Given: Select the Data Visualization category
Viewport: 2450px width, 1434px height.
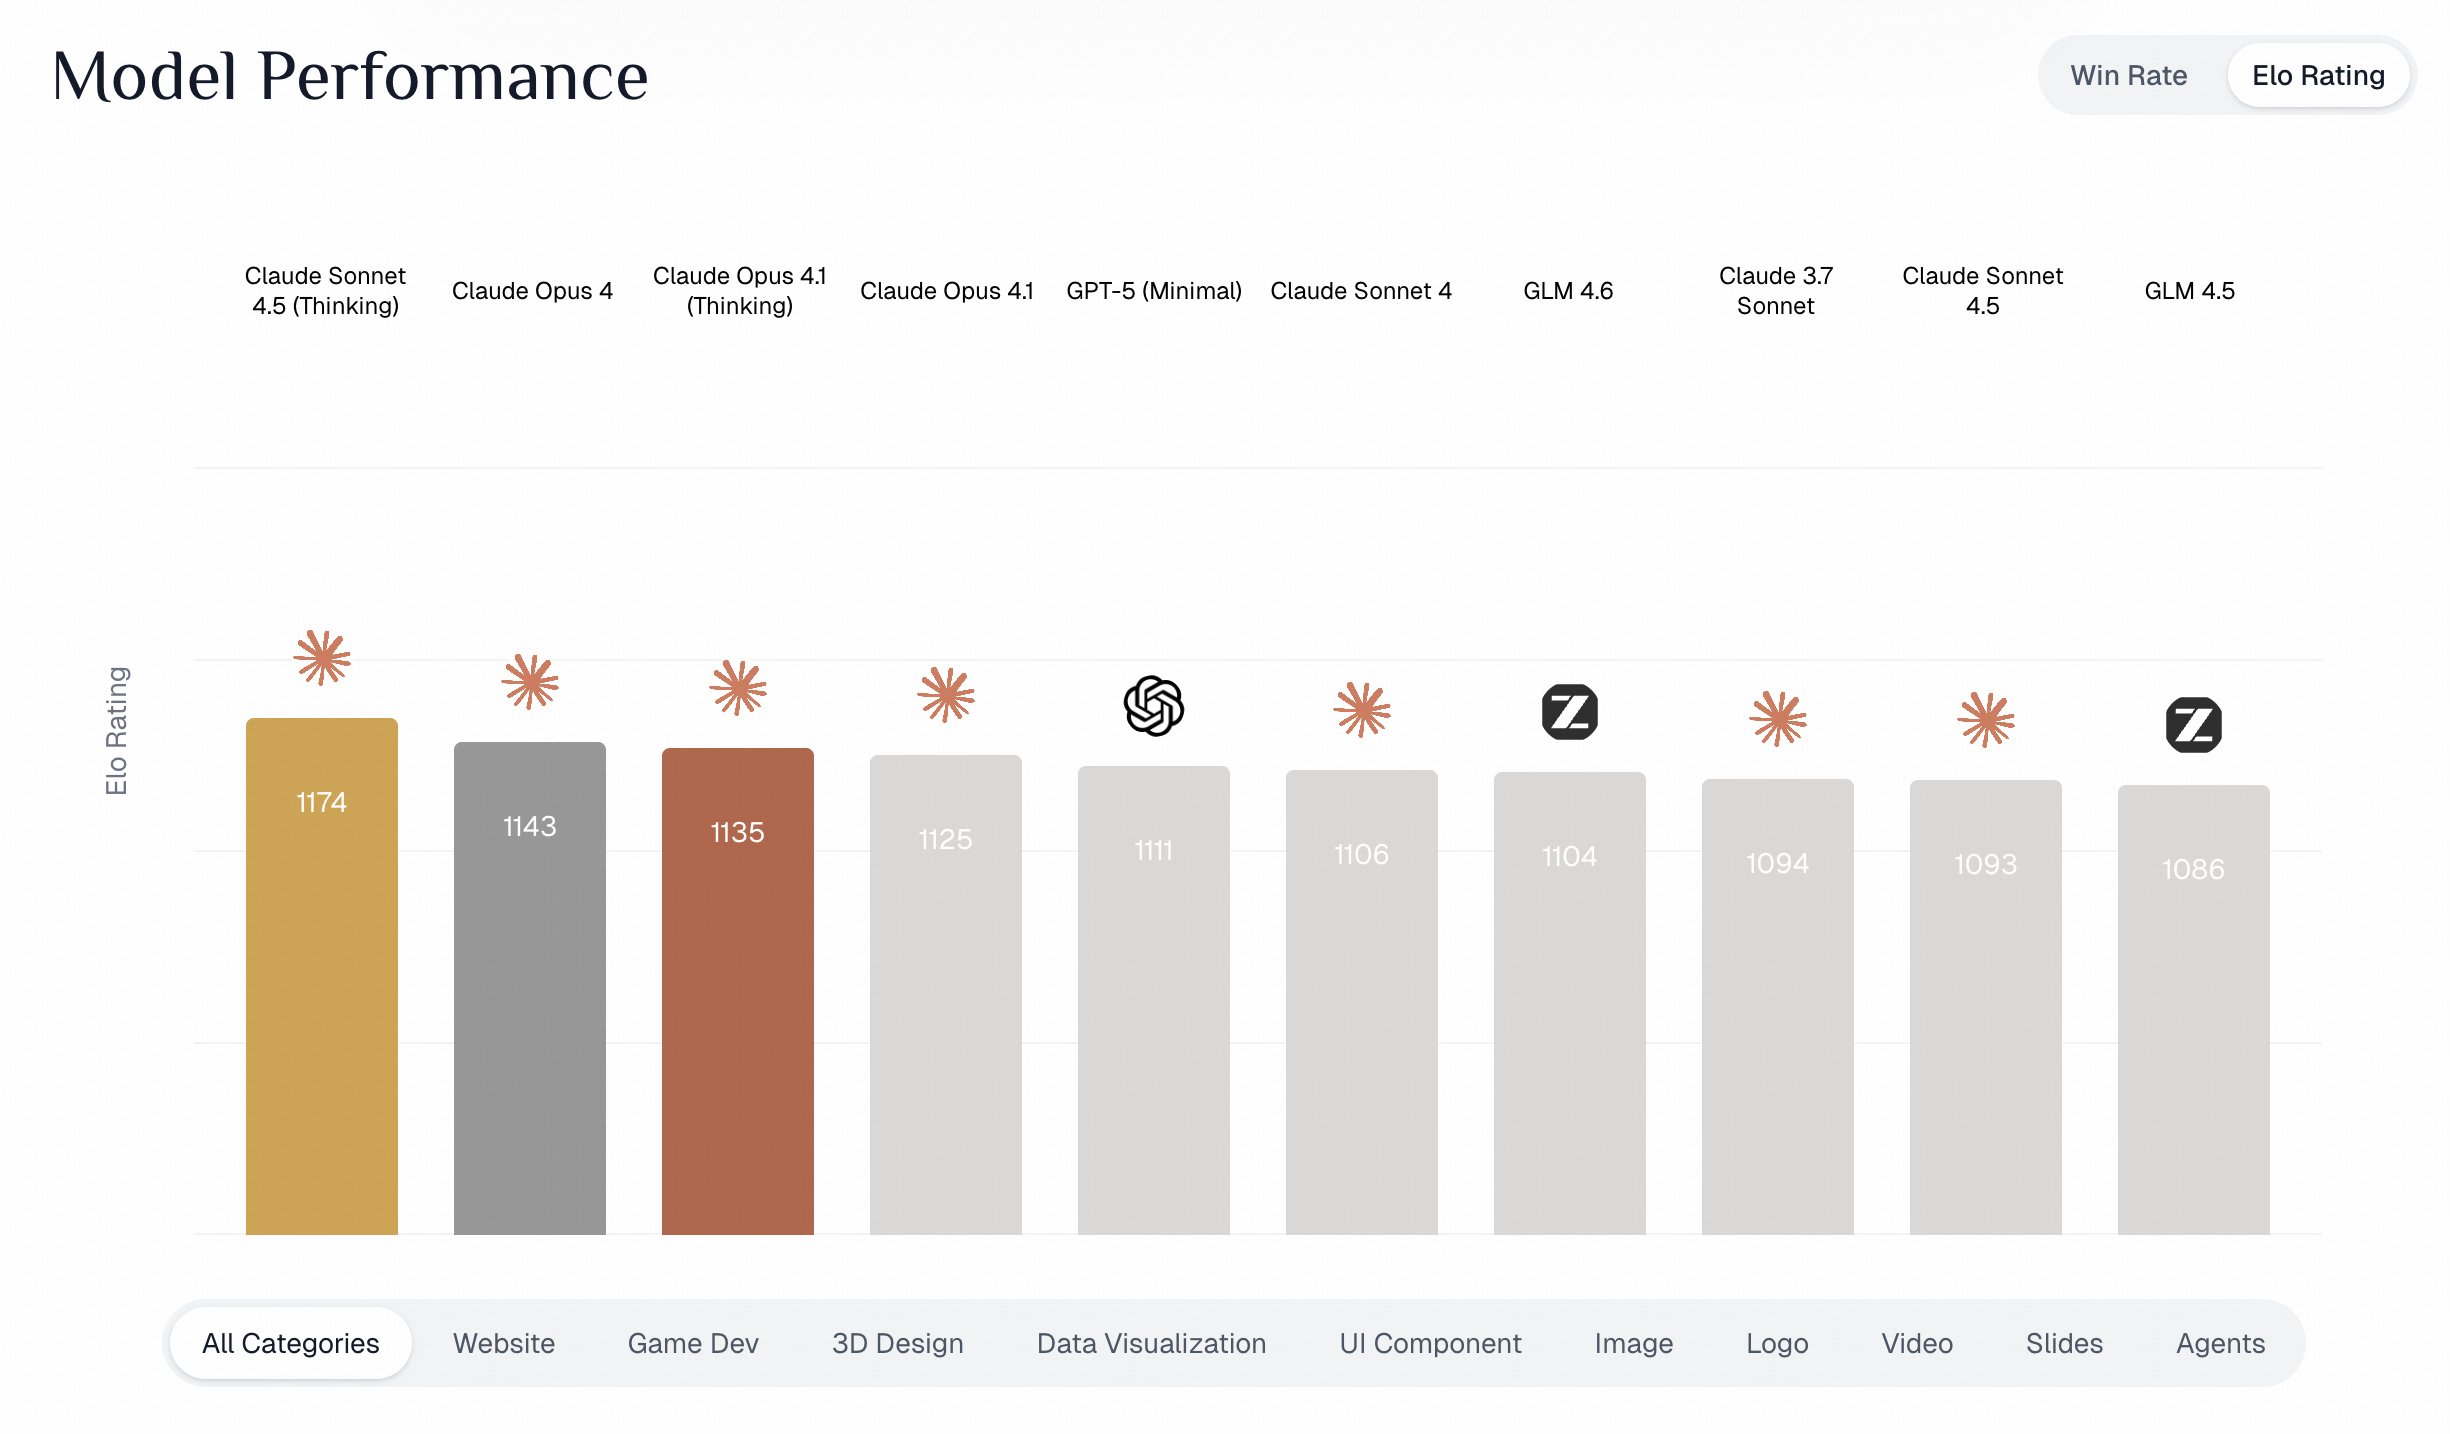Looking at the screenshot, I should point(1151,1343).
